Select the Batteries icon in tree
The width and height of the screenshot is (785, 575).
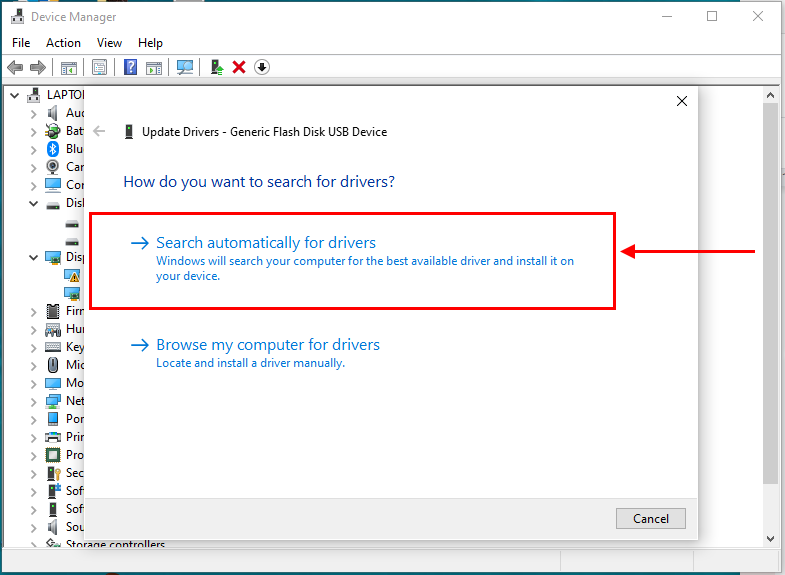(x=53, y=131)
